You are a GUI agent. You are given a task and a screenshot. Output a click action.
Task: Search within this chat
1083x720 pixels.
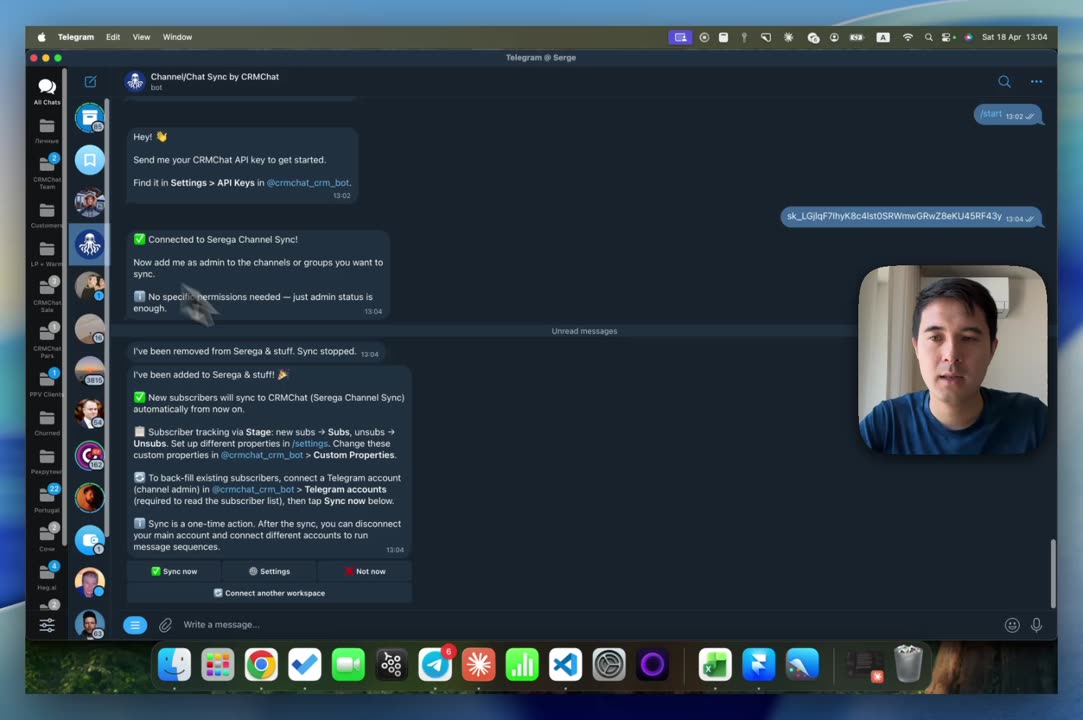tap(1004, 82)
